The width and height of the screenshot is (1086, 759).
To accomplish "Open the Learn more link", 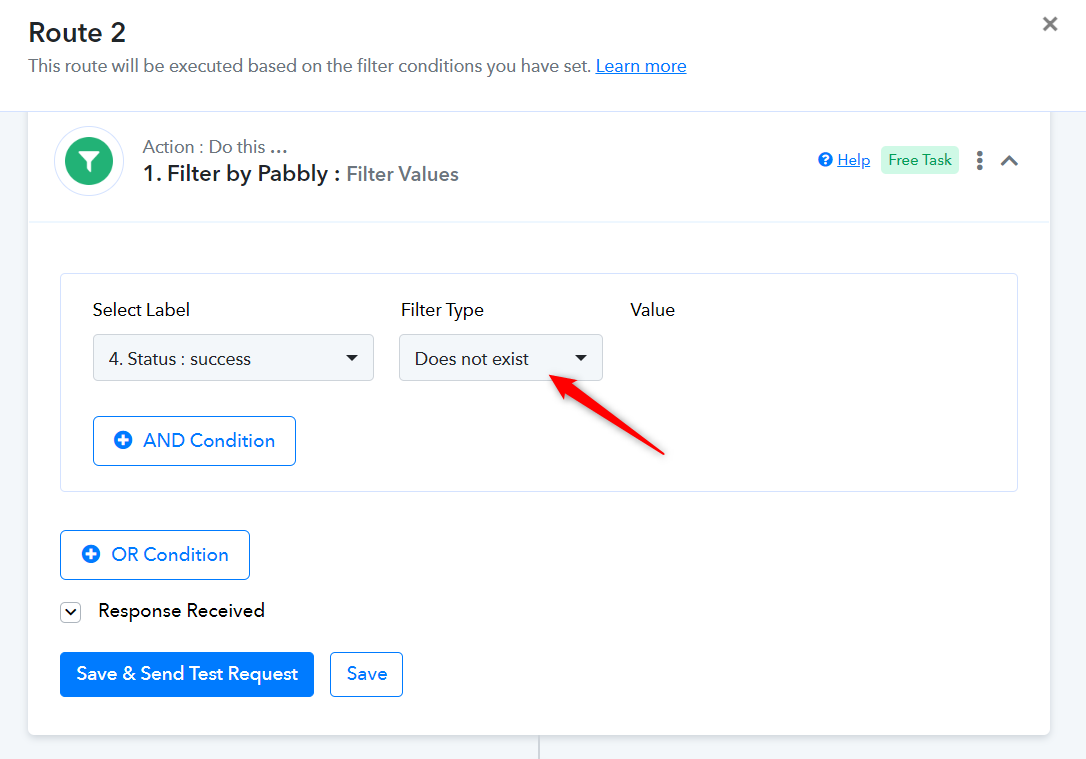I will click(x=641, y=66).
